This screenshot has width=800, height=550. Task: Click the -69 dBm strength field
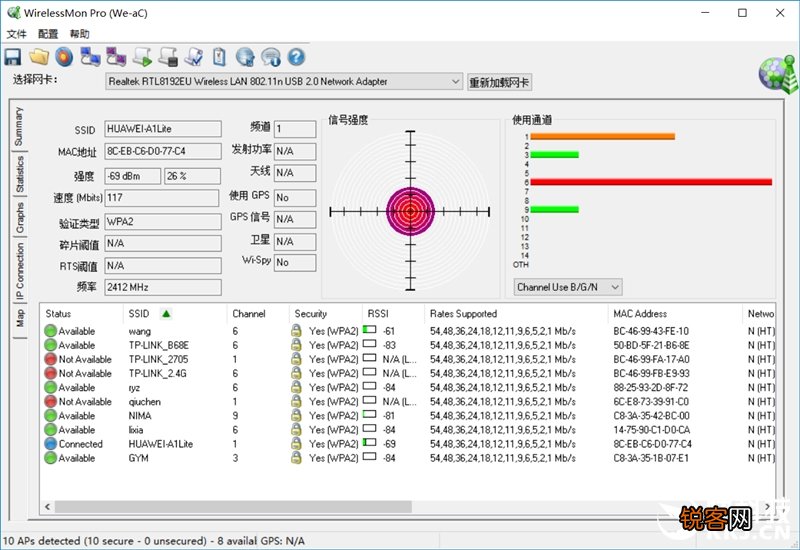(x=133, y=176)
